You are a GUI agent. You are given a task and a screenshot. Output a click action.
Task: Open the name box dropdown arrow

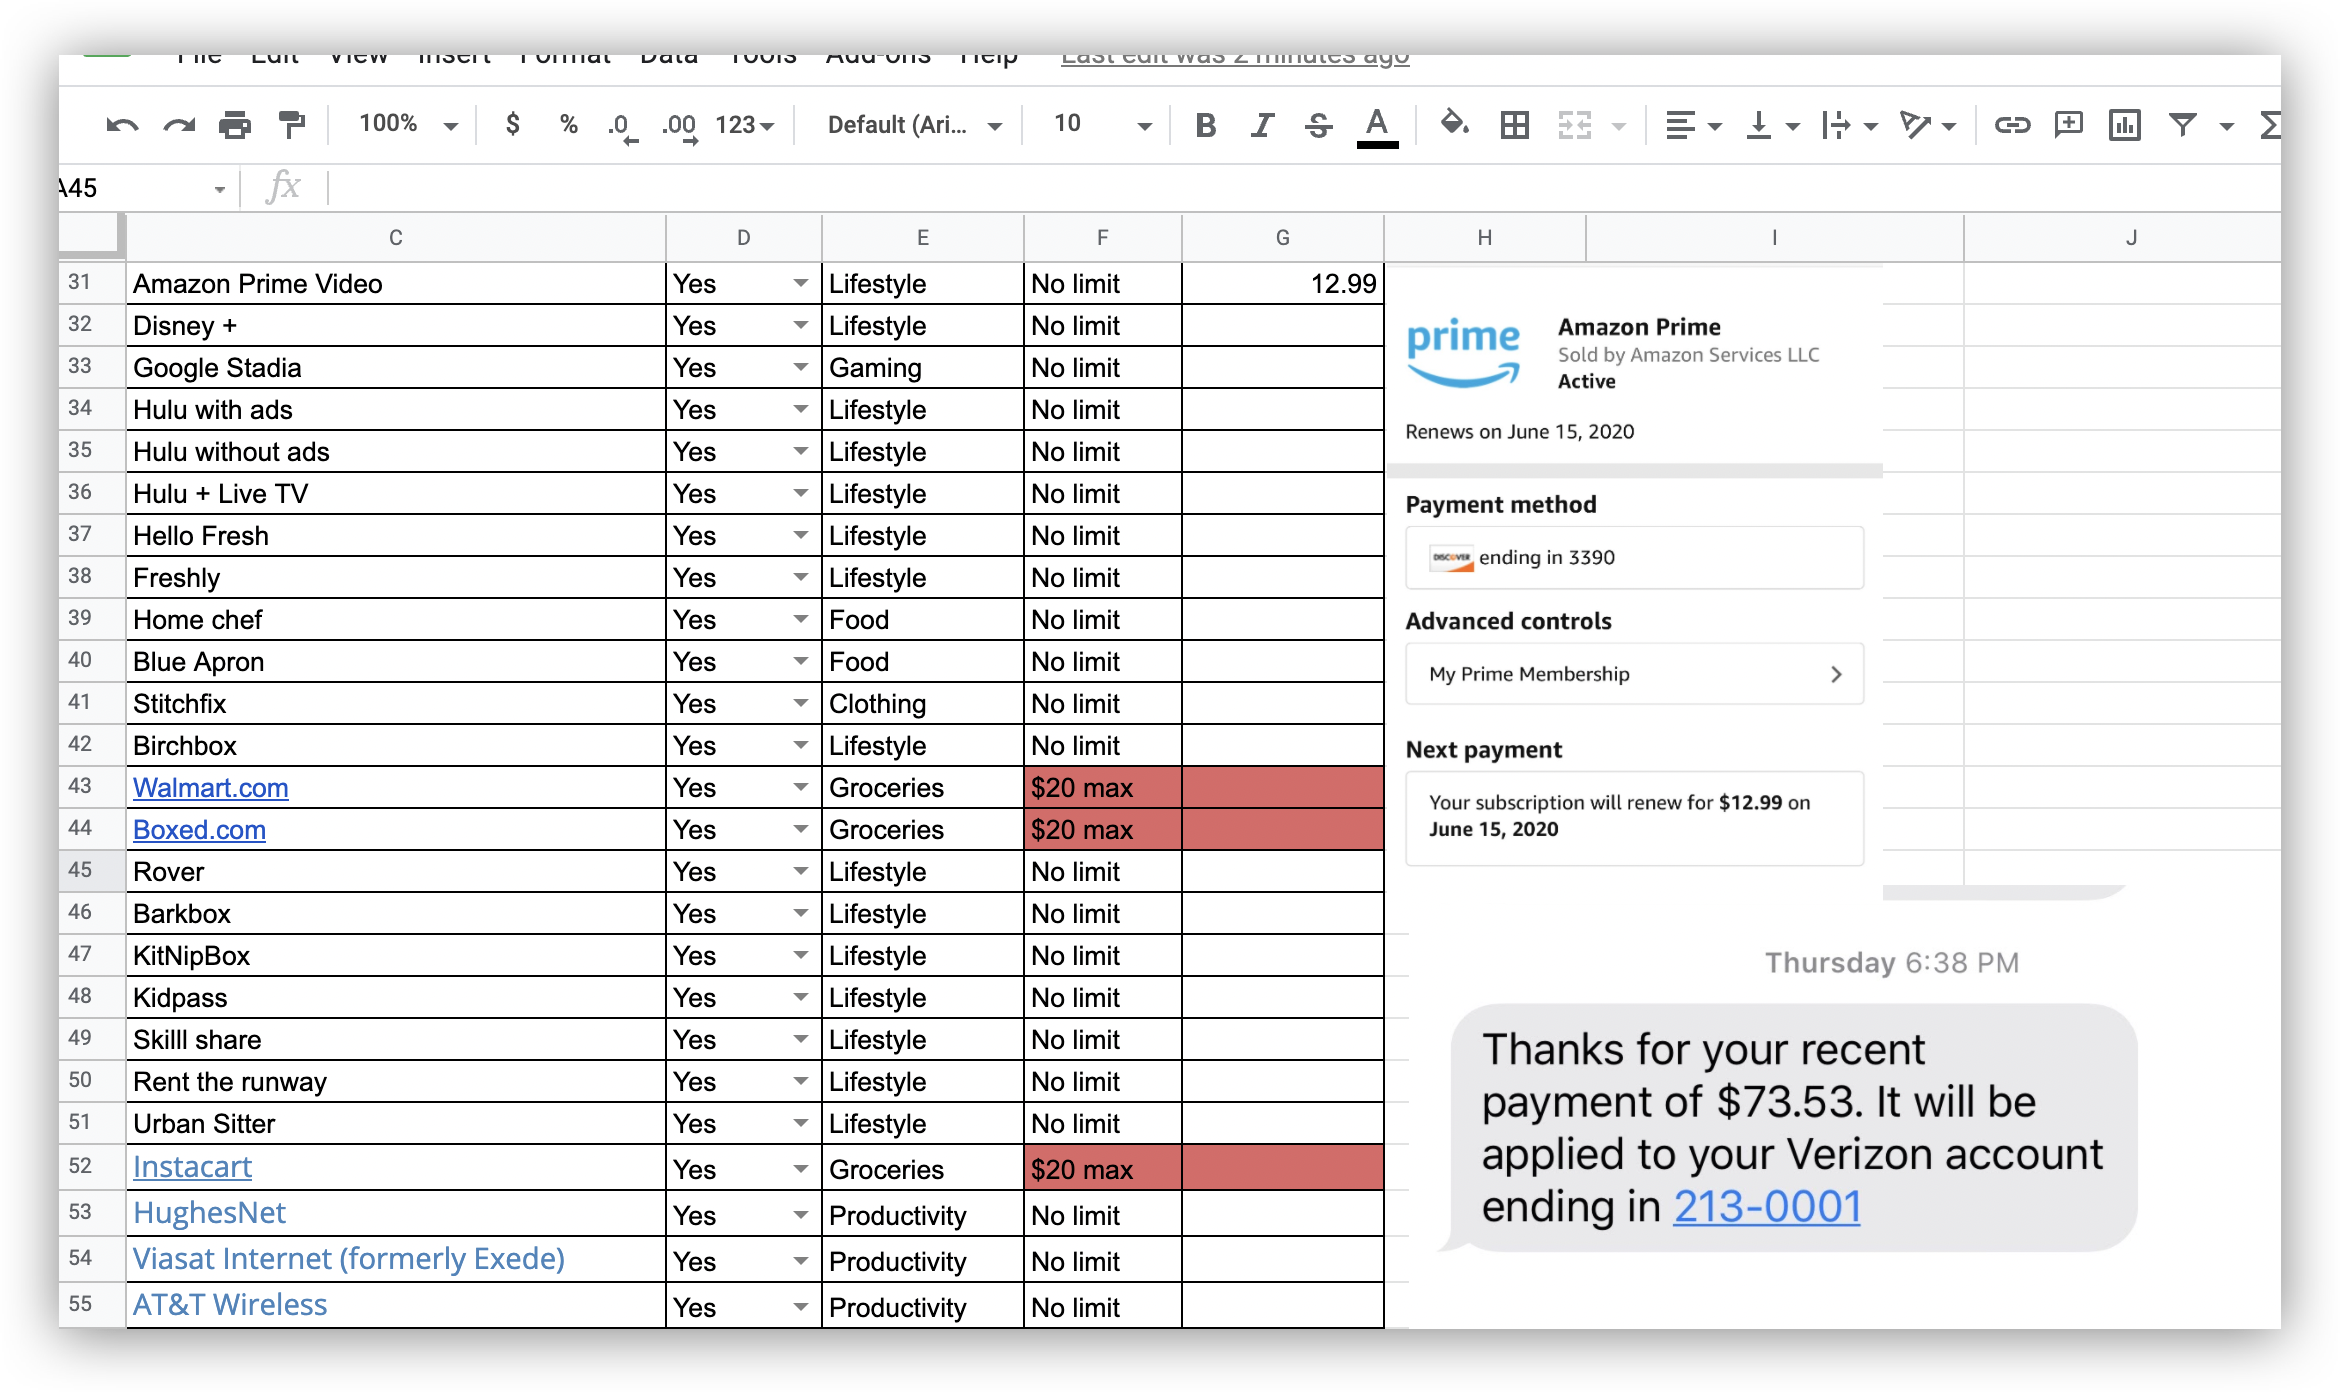(x=219, y=189)
